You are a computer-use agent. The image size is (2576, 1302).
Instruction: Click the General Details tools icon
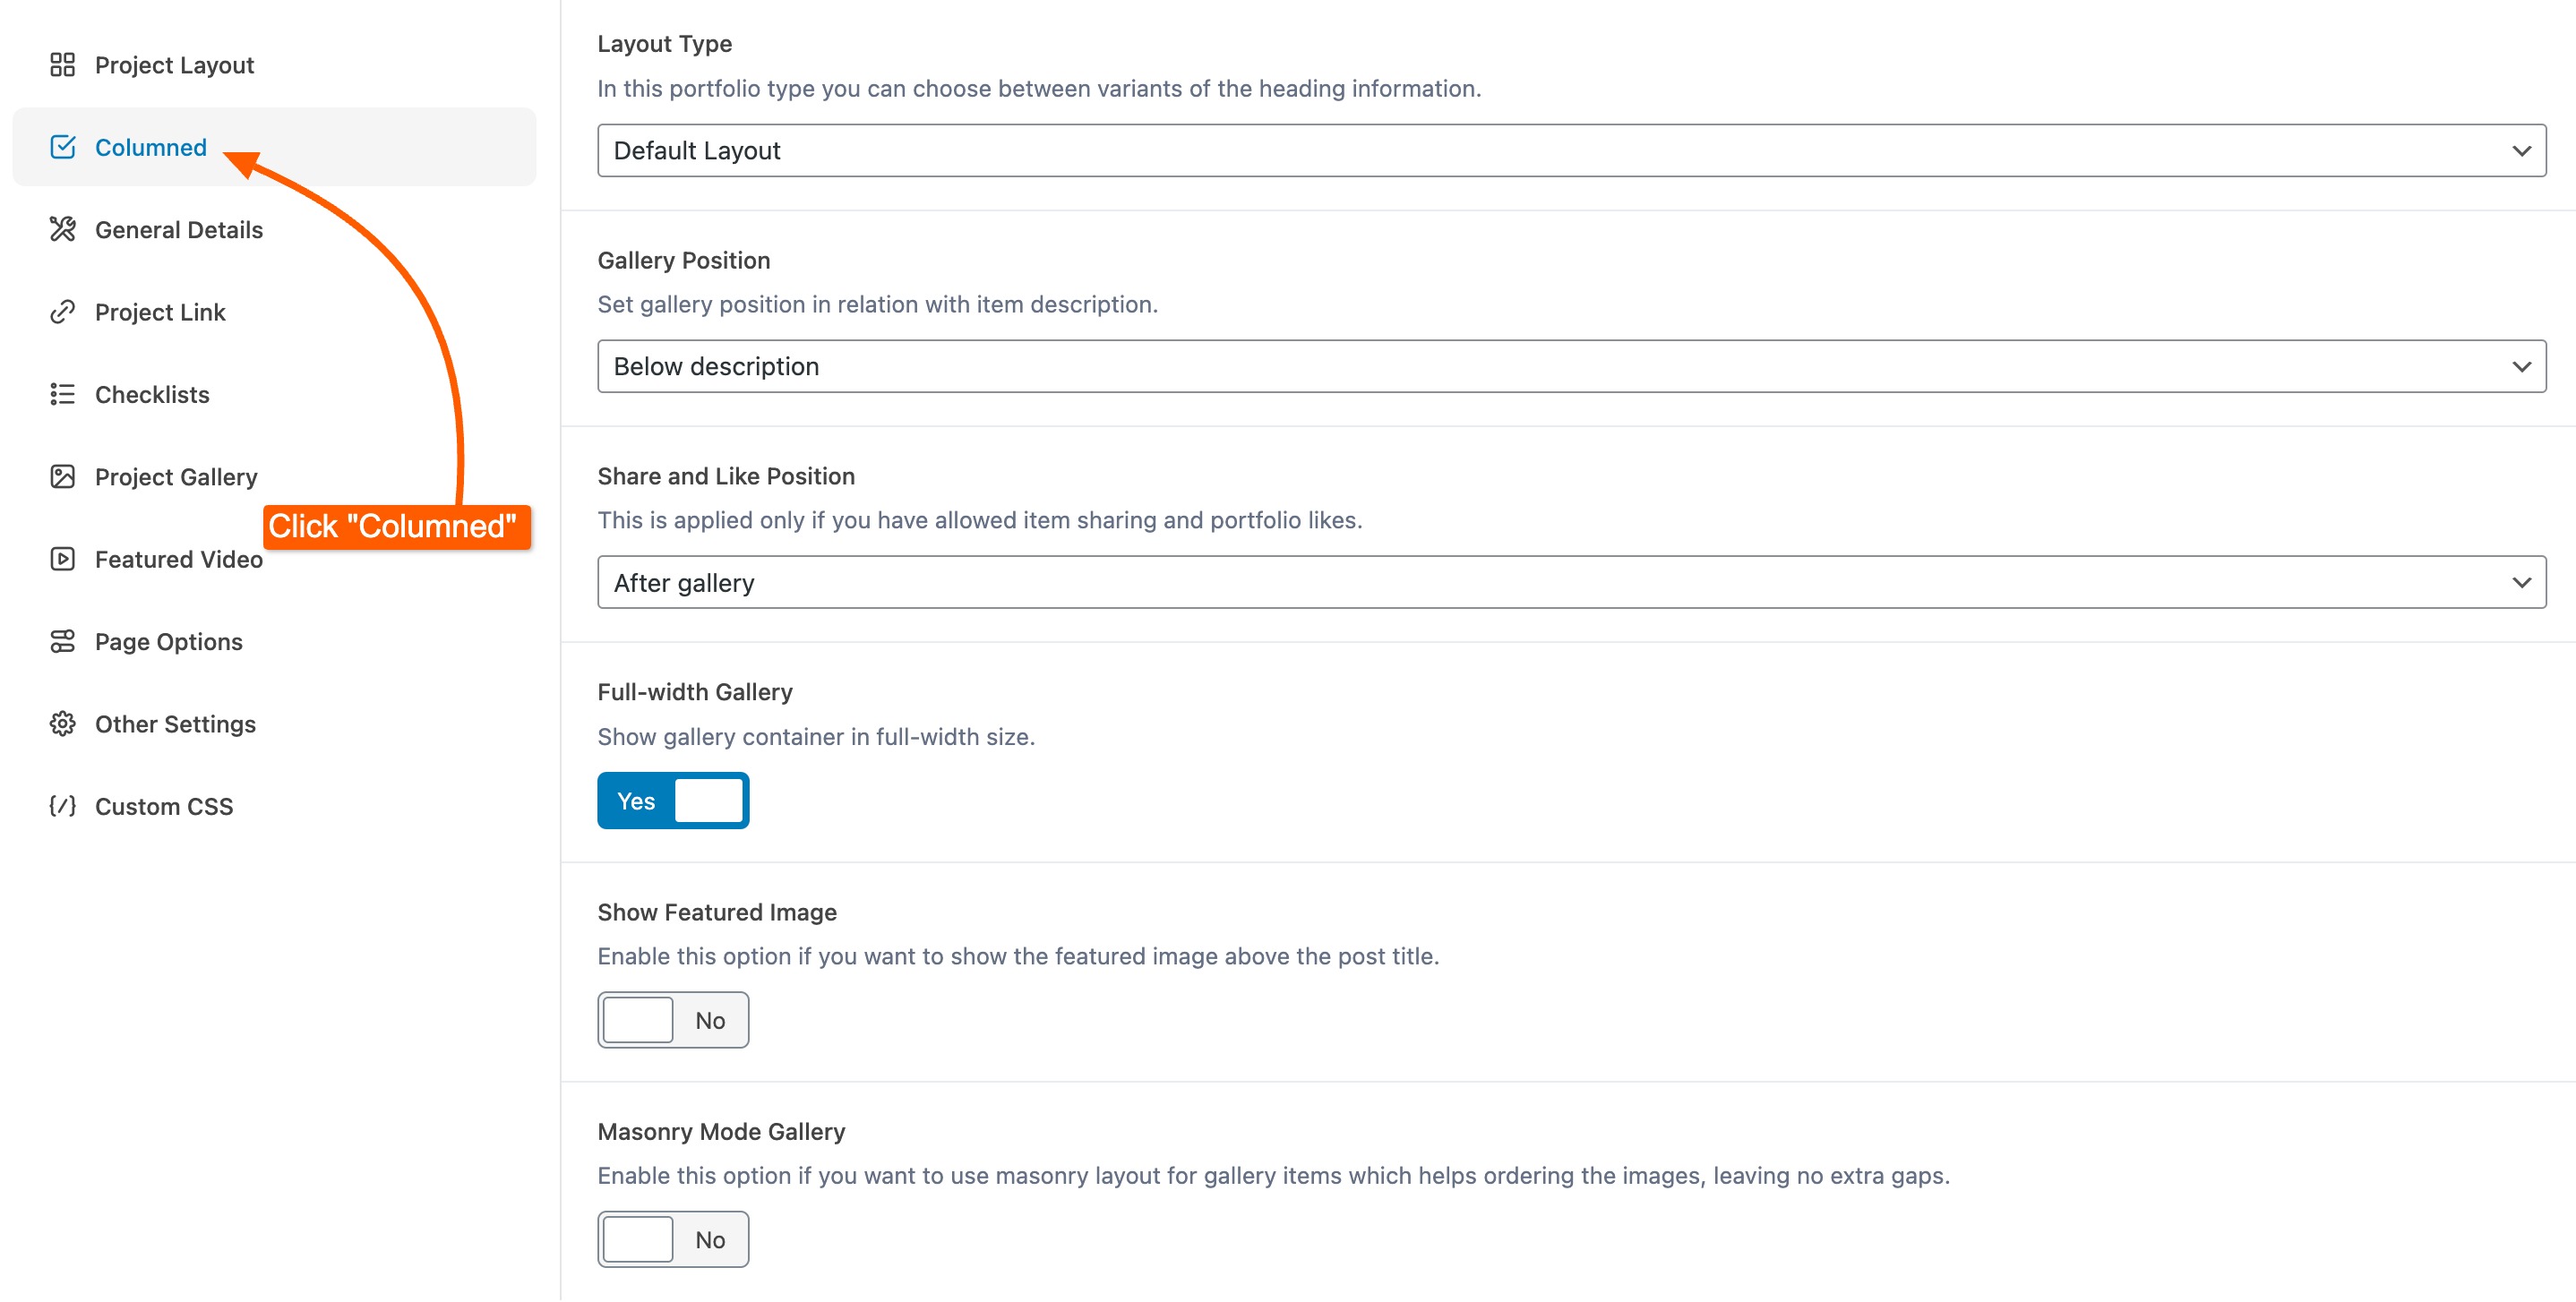click(x=62, y=229)
